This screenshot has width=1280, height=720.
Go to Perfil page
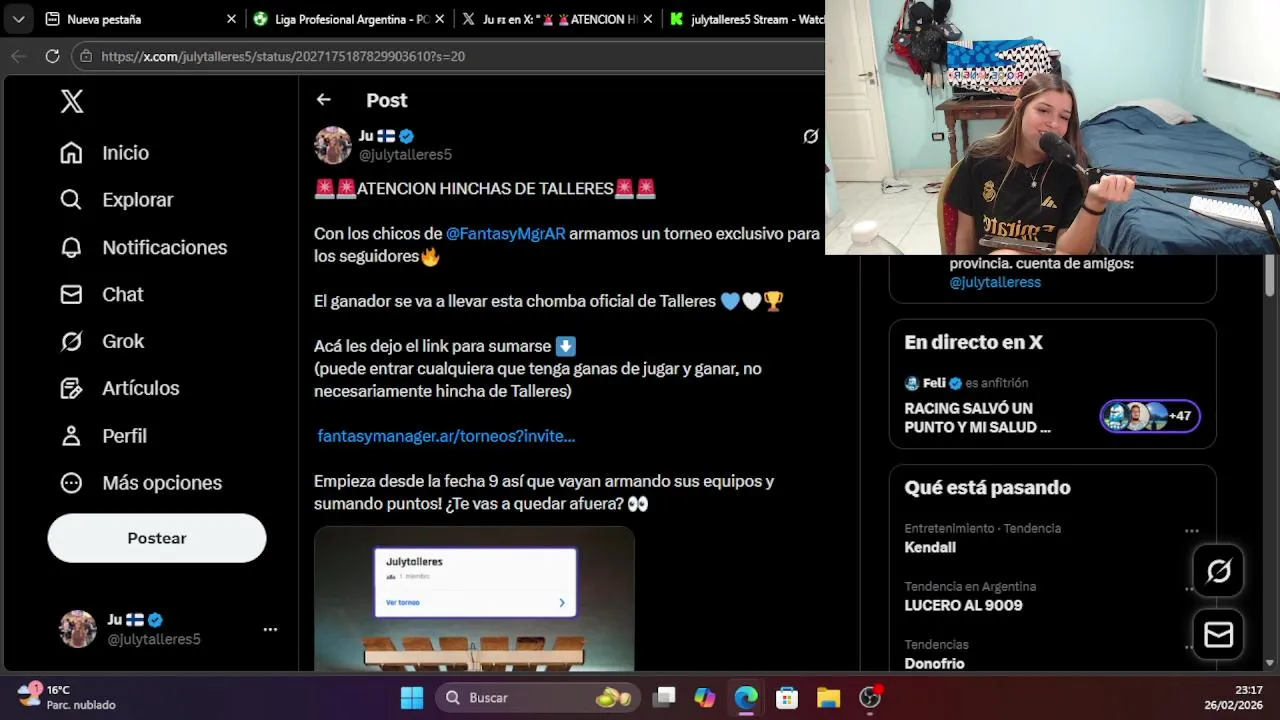[103, 436]
